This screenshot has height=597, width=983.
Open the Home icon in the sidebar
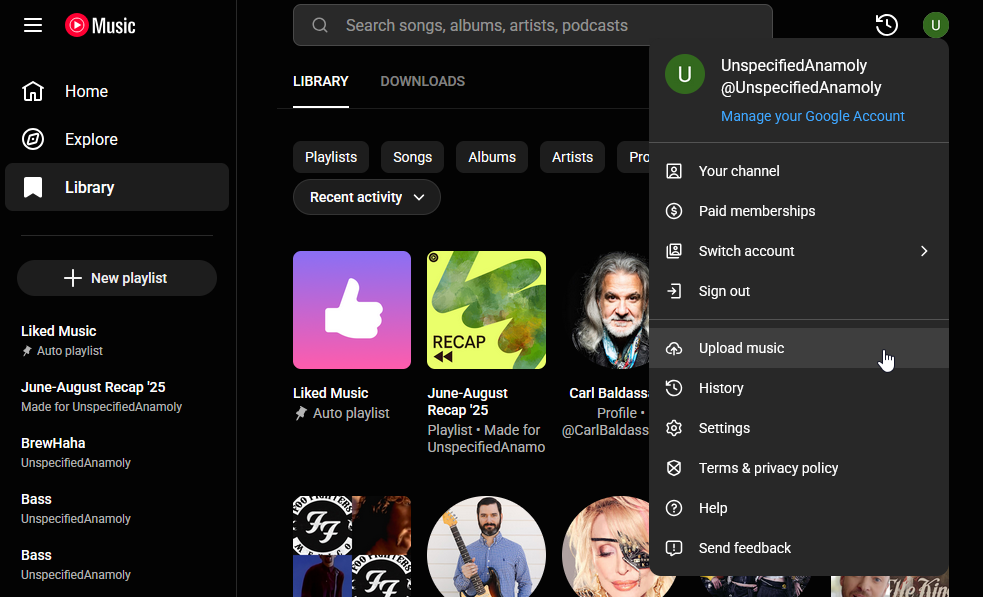(x=34, y=90)
